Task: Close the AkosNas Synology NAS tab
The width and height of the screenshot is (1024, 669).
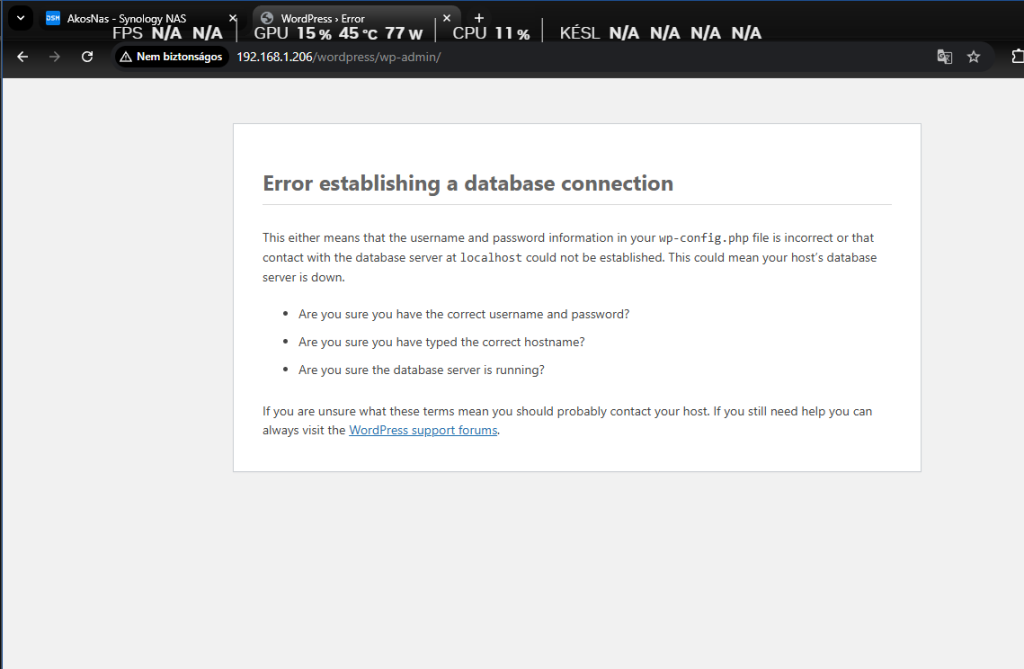Action: [233, 18]
